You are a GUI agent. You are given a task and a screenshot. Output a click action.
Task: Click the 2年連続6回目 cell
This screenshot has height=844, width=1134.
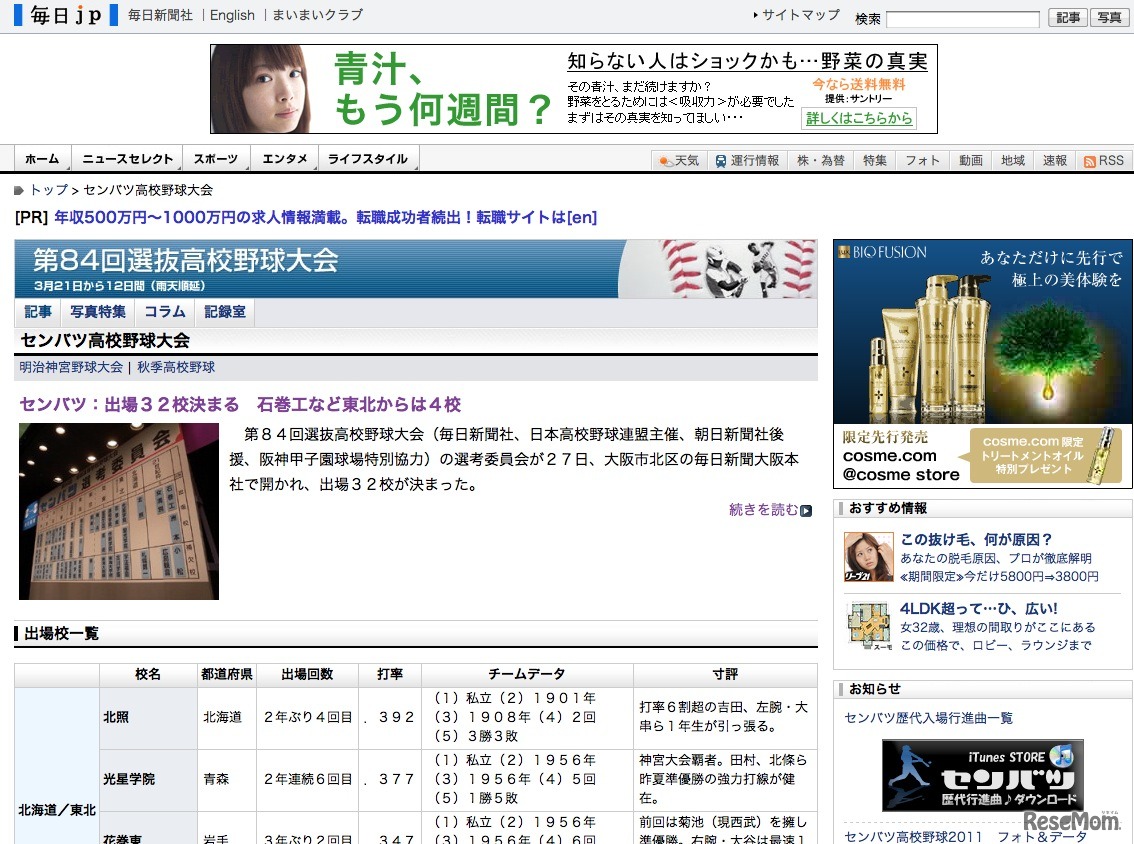pyautogui.click(x=307, y=780)
